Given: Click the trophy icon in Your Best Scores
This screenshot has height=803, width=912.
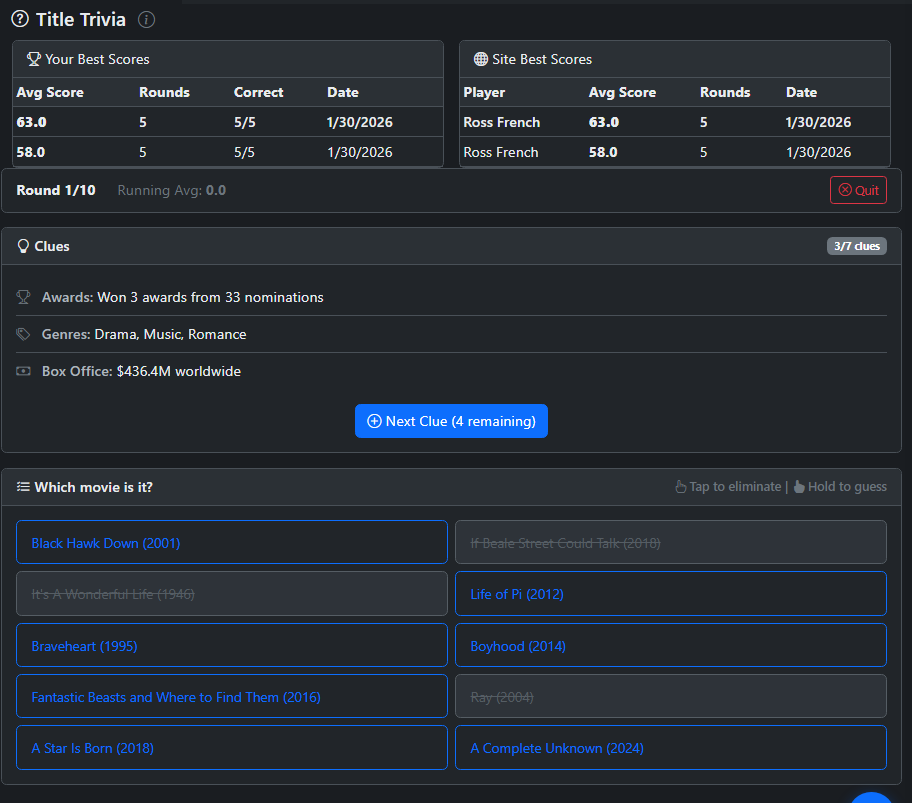Looking at the screenshot, I should tap(33, 59).
